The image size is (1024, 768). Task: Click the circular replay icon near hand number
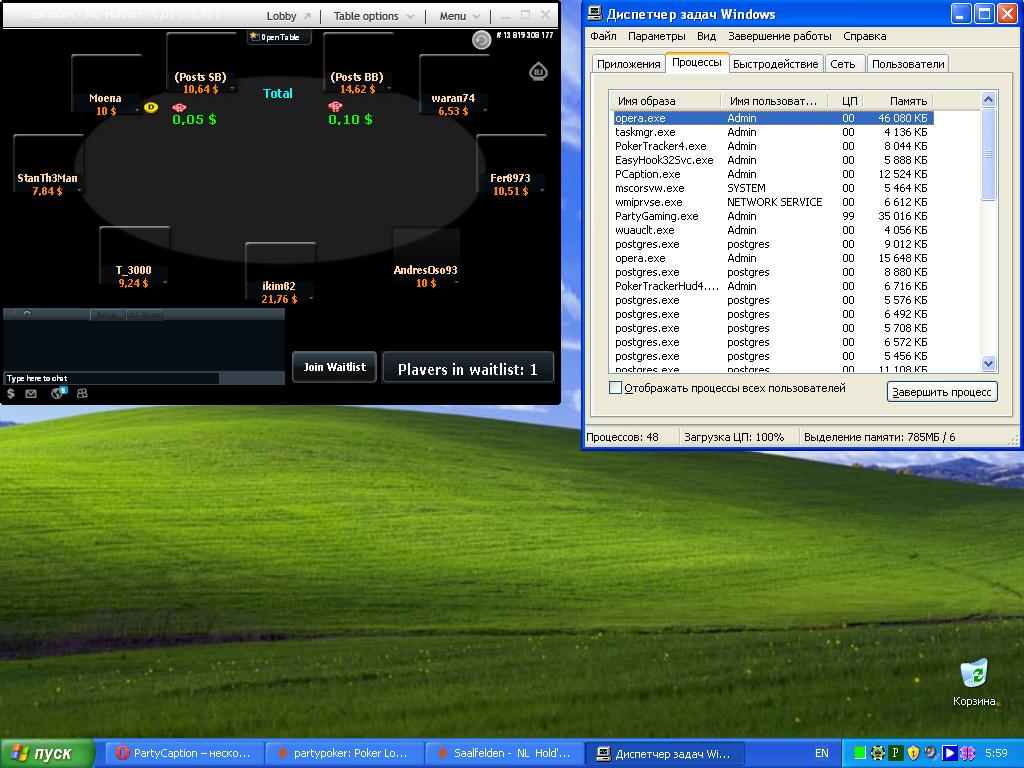pos(481,40)
